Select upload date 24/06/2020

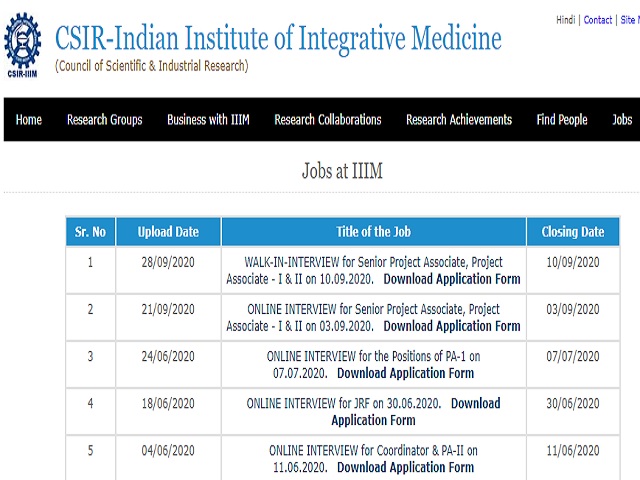pyautogui.click(x=168, y=356)
